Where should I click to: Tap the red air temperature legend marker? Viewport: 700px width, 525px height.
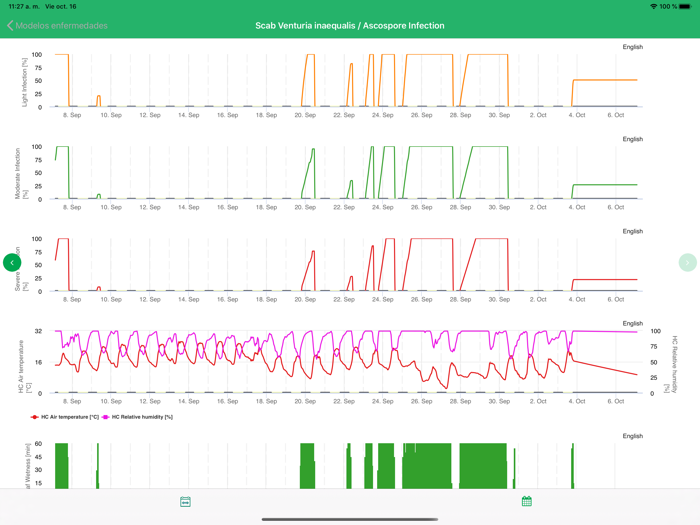pos(35,417)
